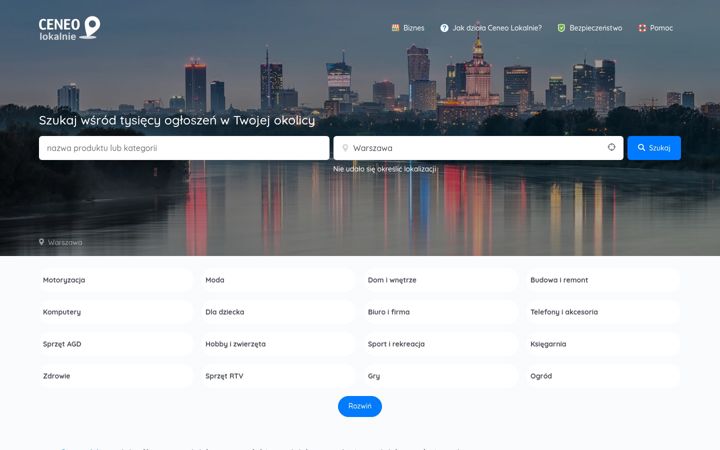Click the question mark help icon
The height and width of the screenshot is (450, 720).
(x=444, y=28)
